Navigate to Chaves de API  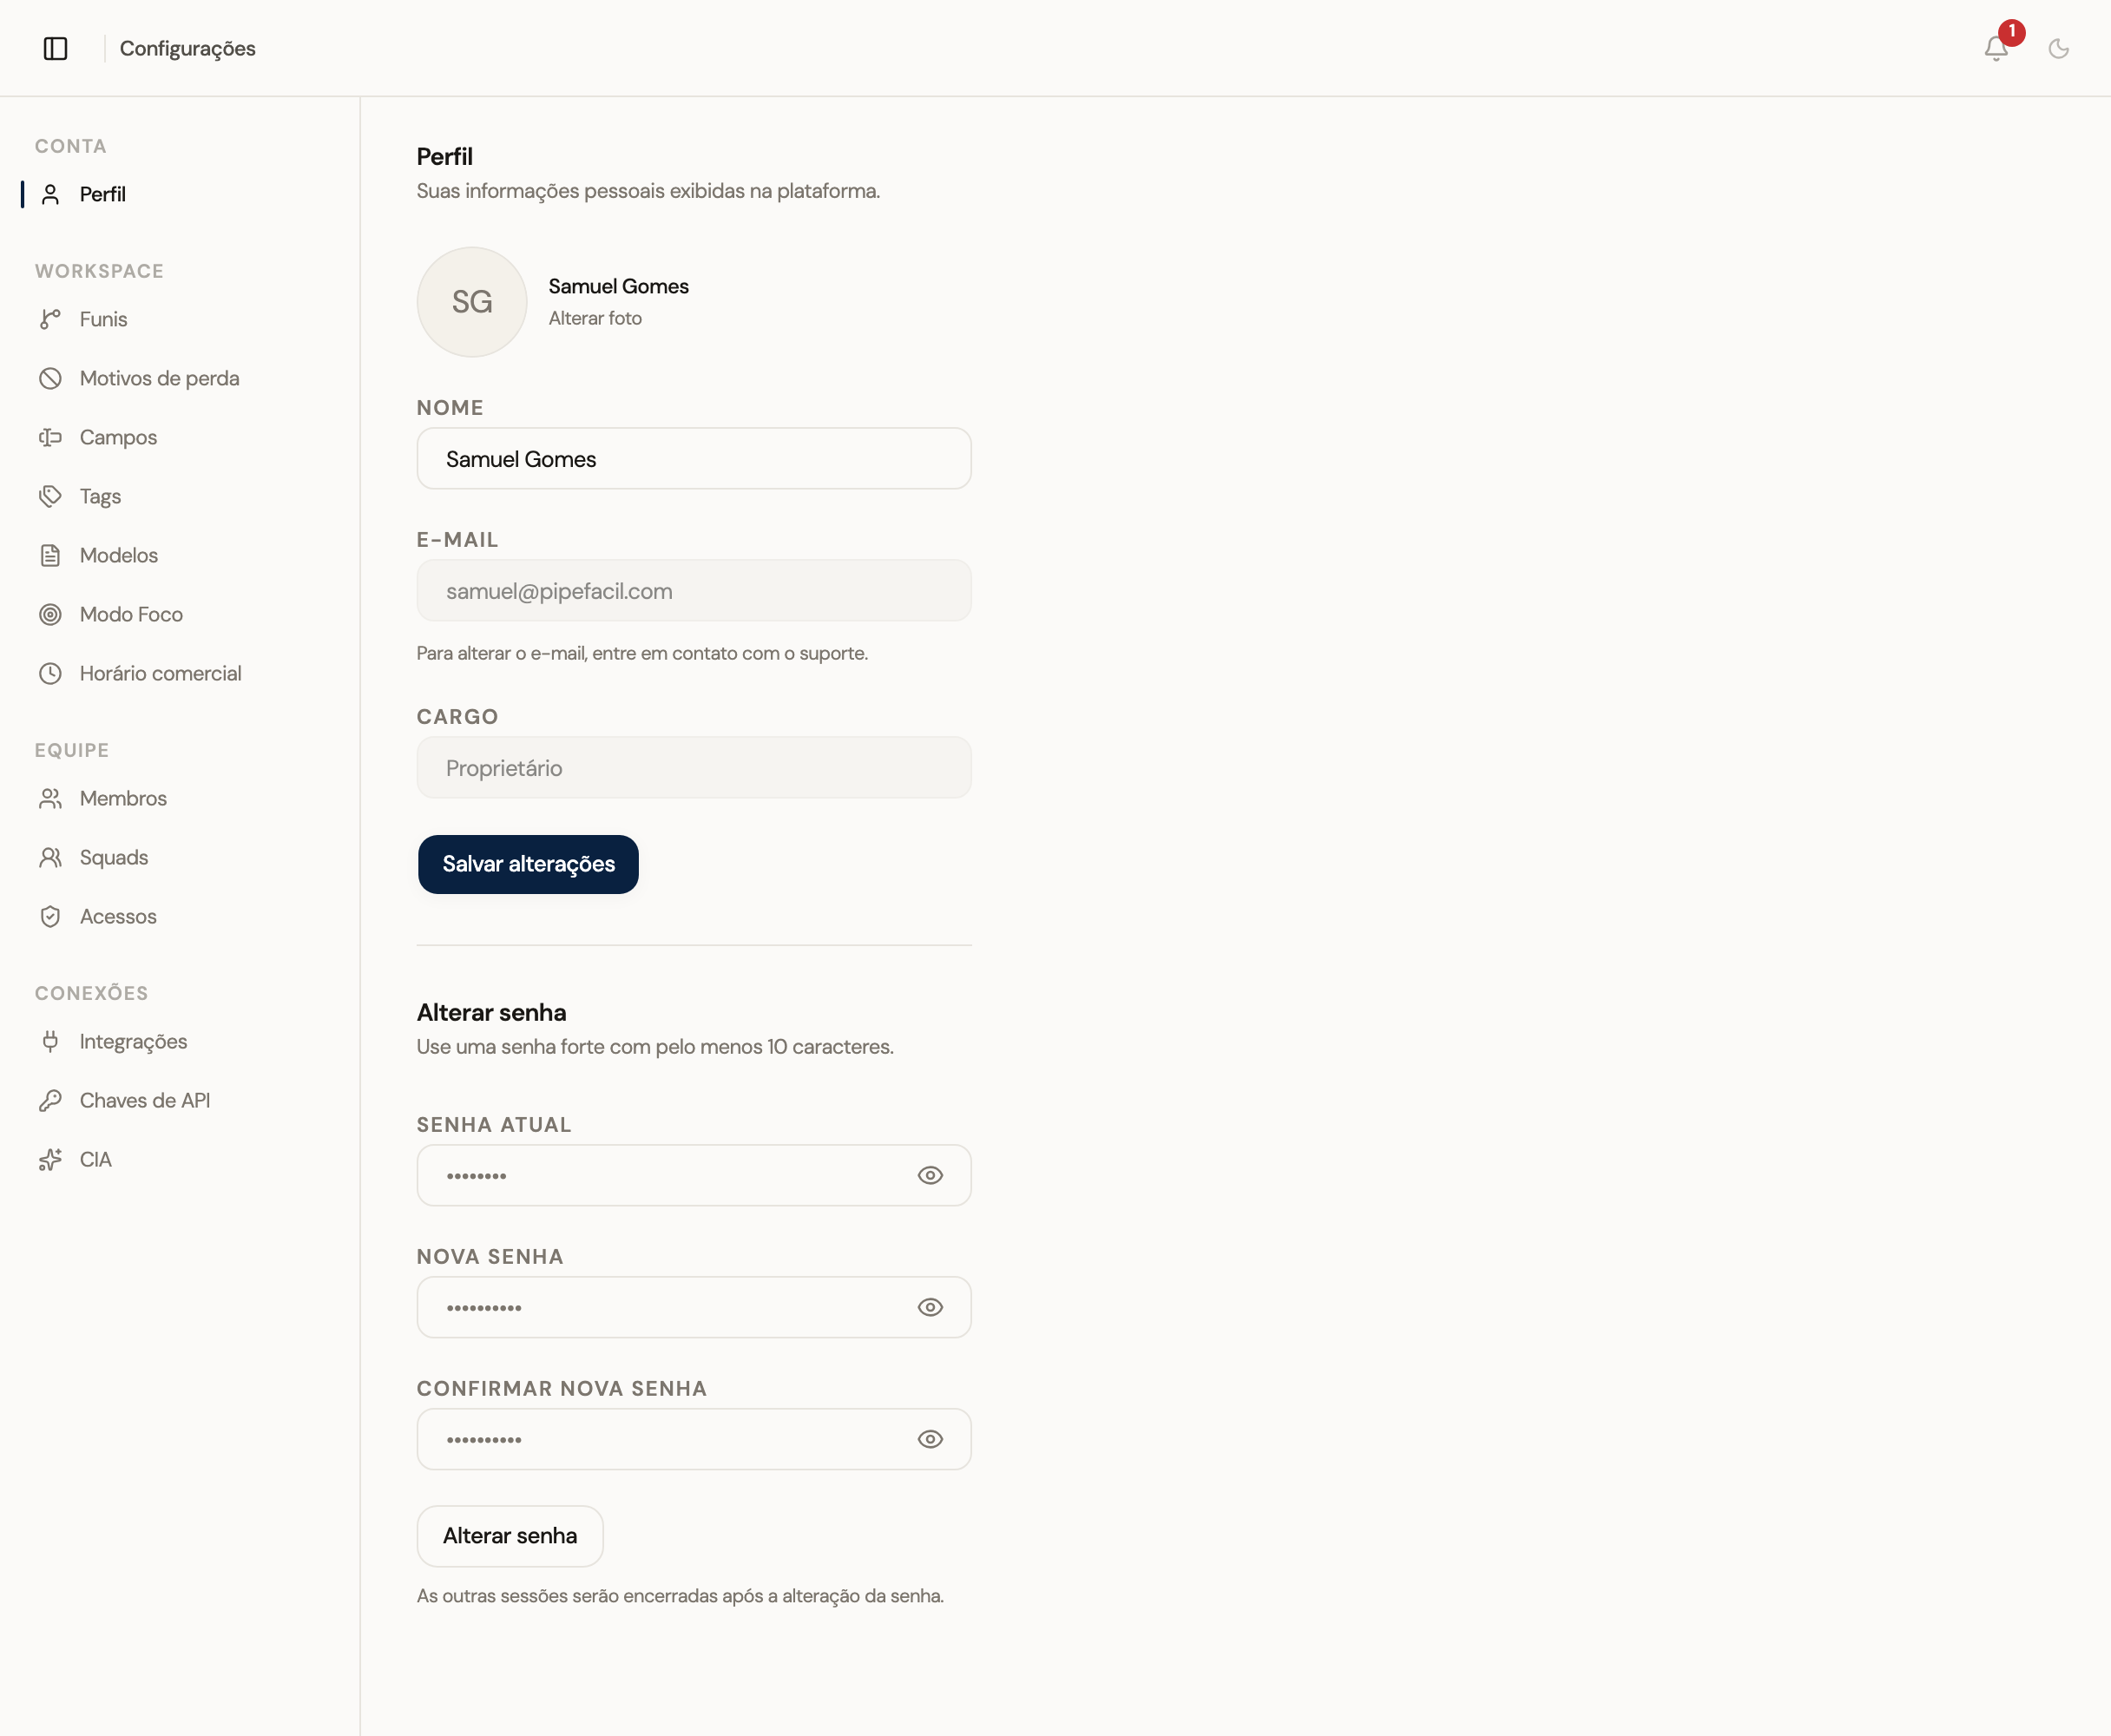(145, 1100)
